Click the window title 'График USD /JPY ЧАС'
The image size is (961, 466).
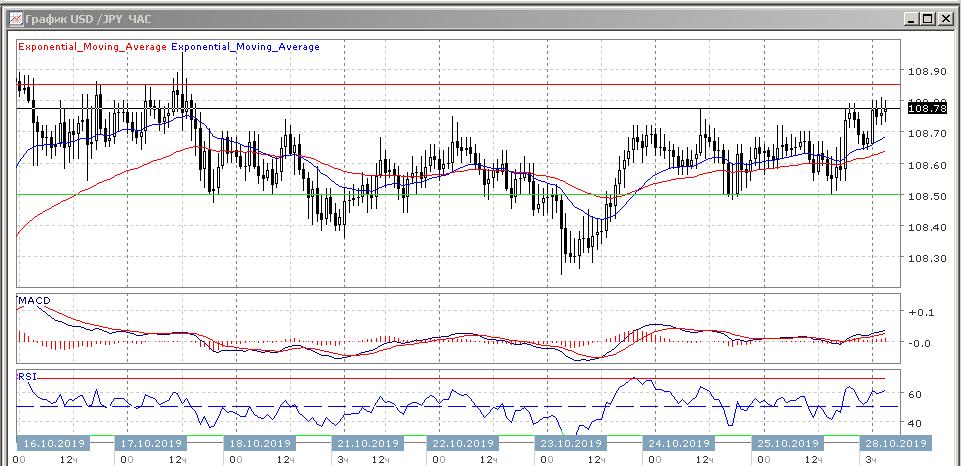click(x=88, y=20)
